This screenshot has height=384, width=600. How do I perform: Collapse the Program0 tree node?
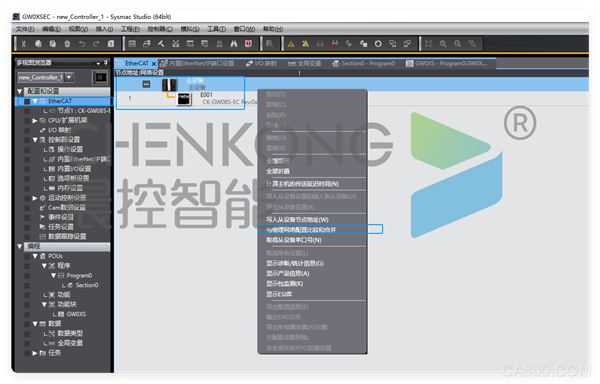[x=54, y=276]
